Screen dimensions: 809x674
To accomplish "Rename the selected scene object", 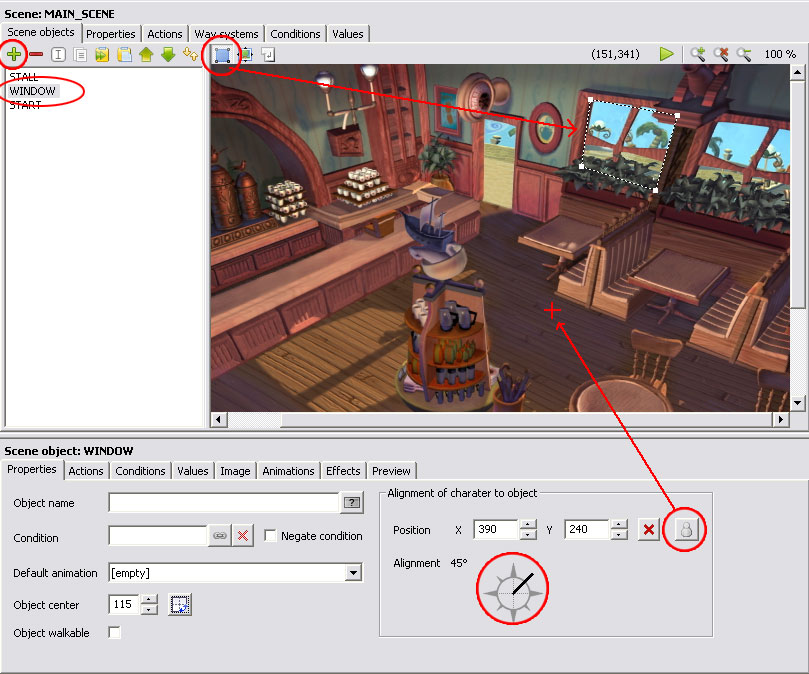I will (58, 54).
